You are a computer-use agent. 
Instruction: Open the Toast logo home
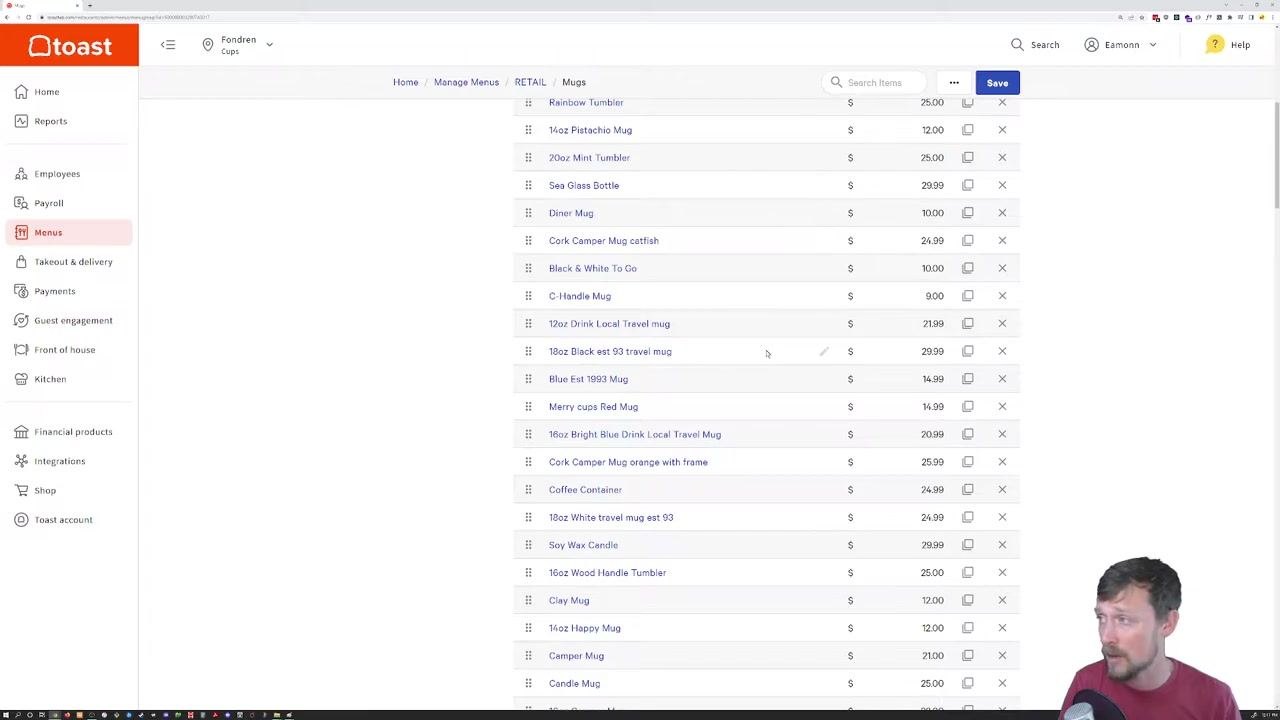(69, 46)
